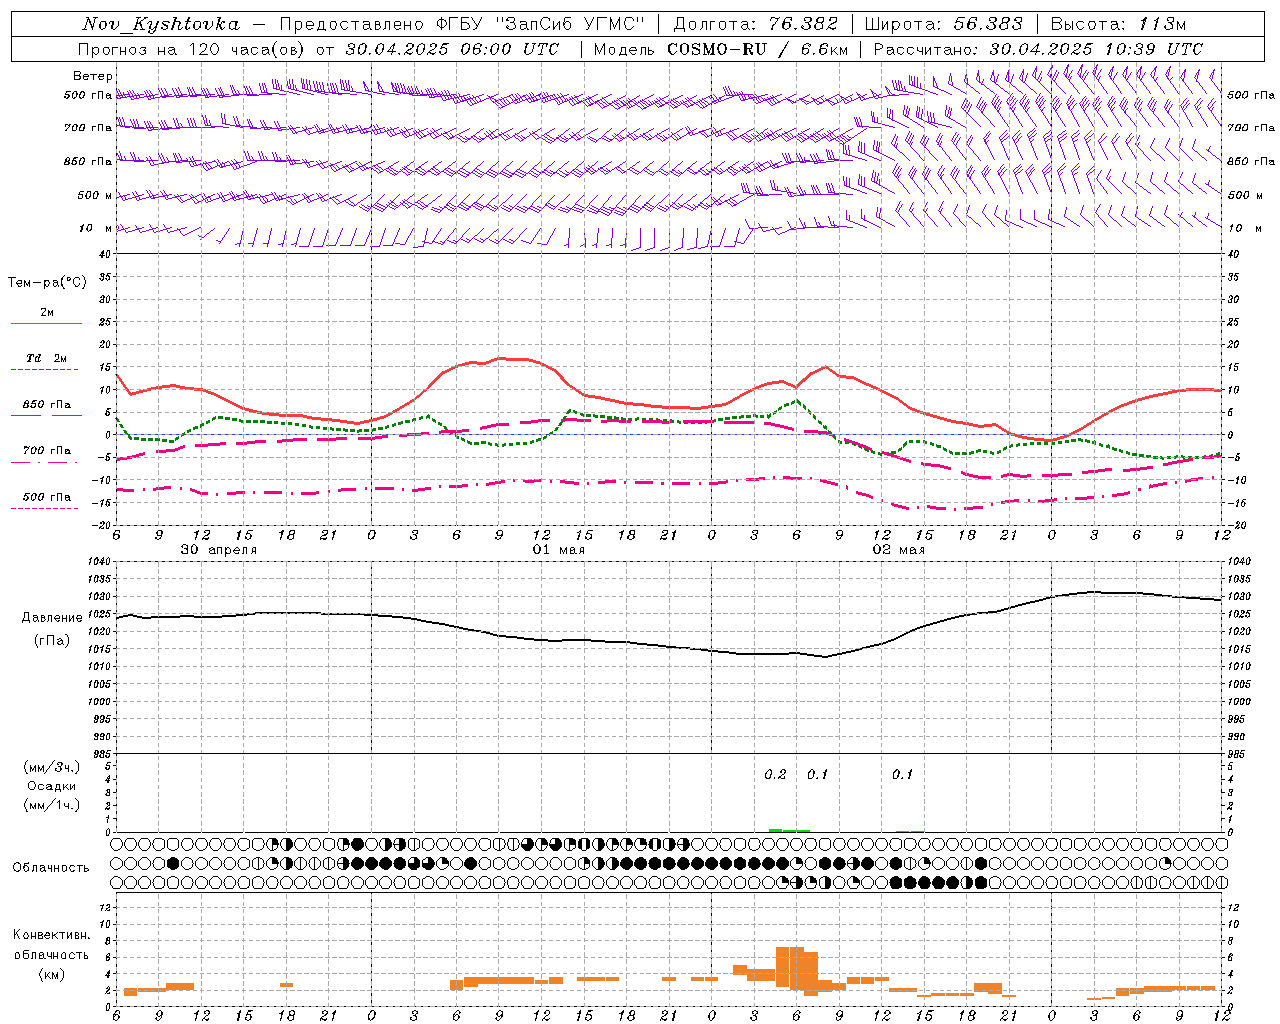
Task: Click the '30 апреля' date label
Action: tap(218, 550)
